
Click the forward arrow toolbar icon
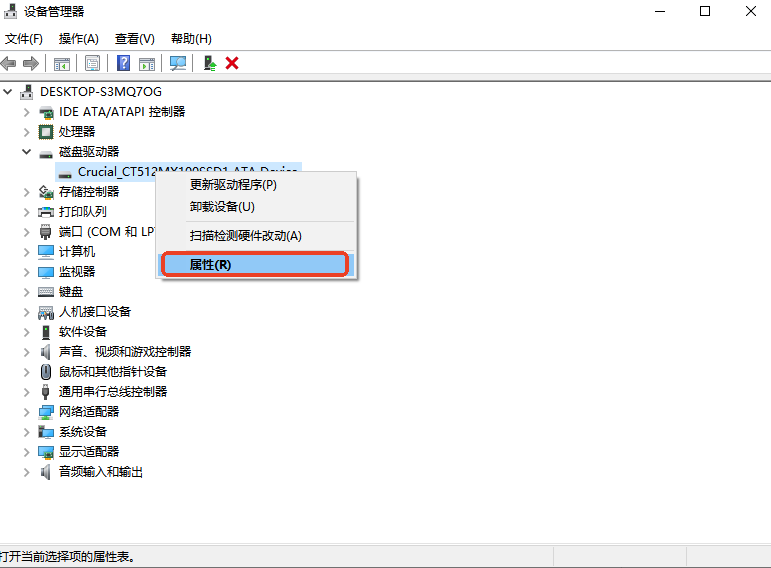(31, 63)
